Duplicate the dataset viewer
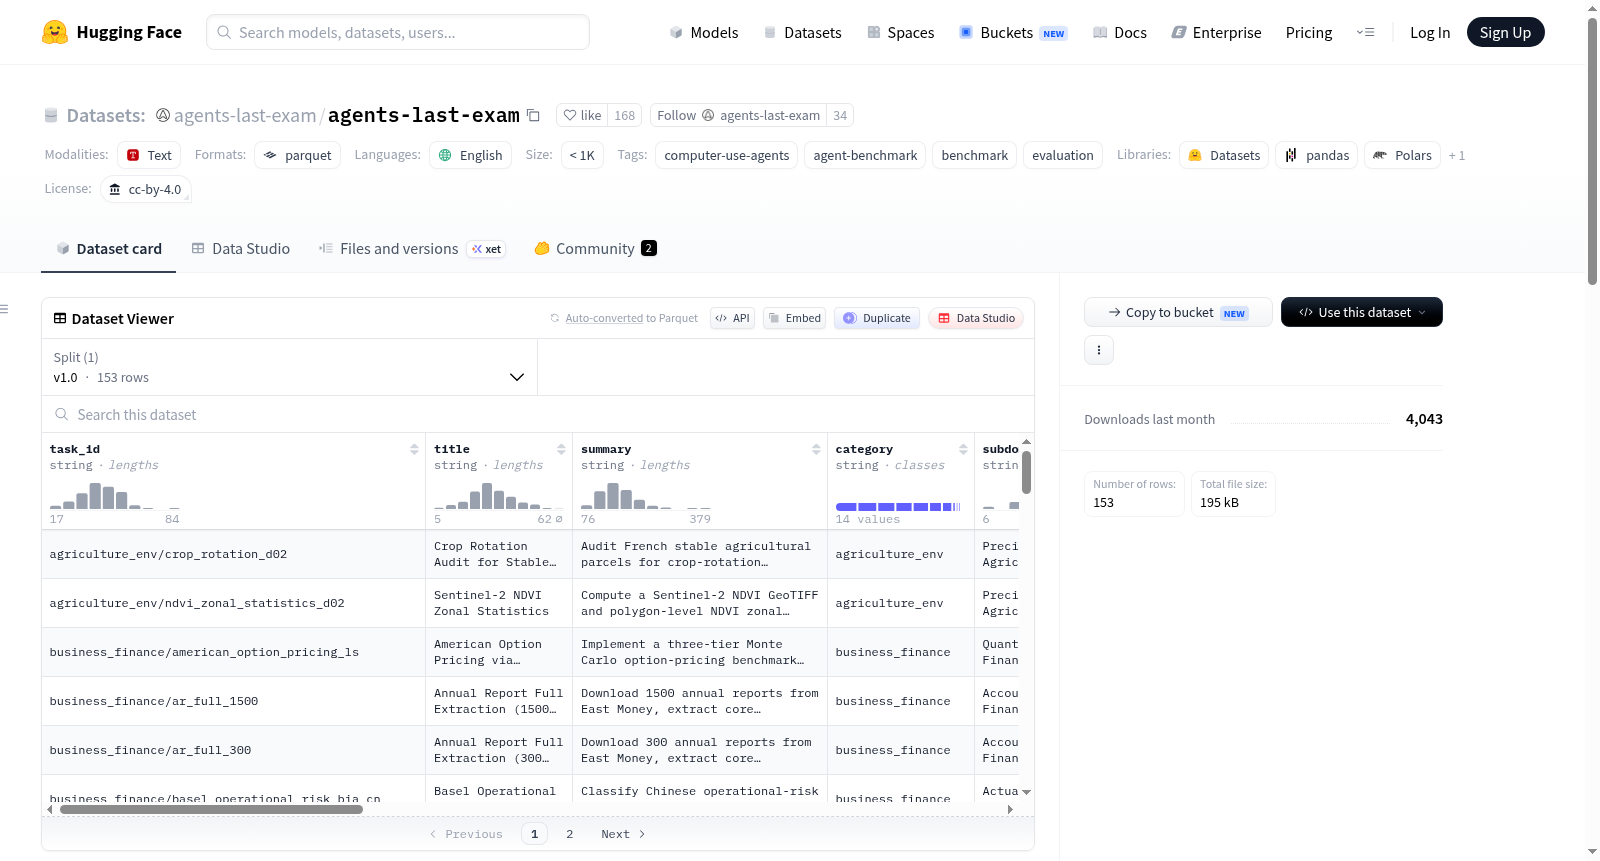1600x861 pixels. [876, 318]
